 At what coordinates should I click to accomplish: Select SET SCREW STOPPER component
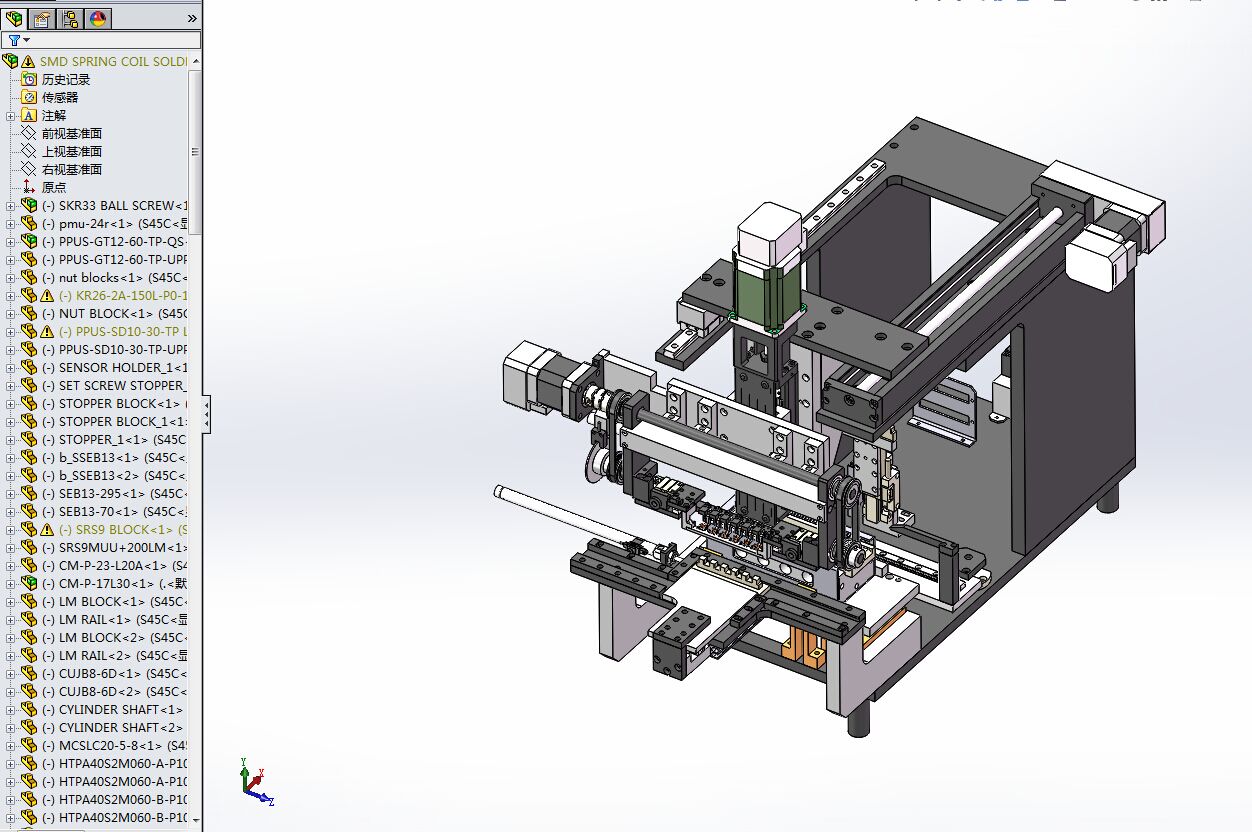click(115, 385)
